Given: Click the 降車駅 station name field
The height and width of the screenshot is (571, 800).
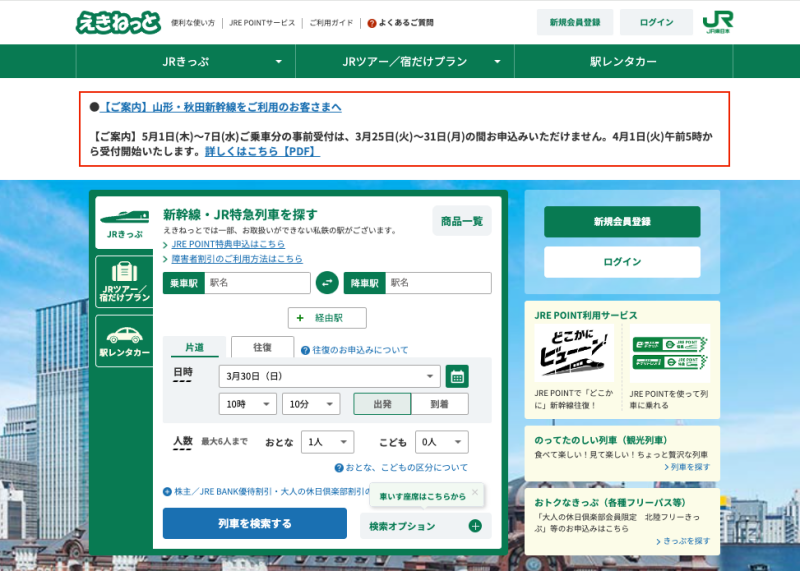Looking at the screenshot, I should click(438, 283).
